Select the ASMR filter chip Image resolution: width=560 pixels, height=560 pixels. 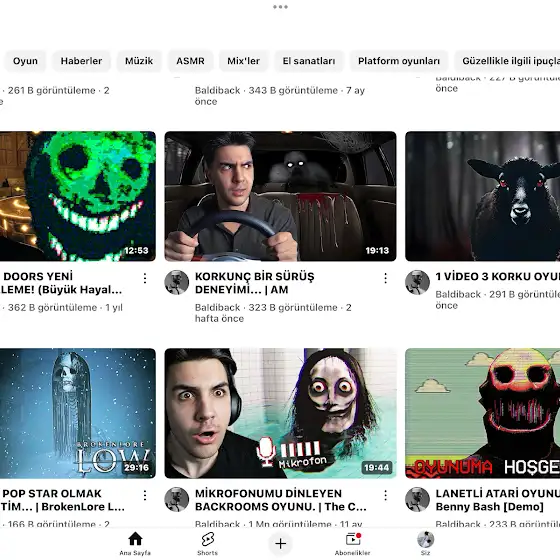point(190,61)
